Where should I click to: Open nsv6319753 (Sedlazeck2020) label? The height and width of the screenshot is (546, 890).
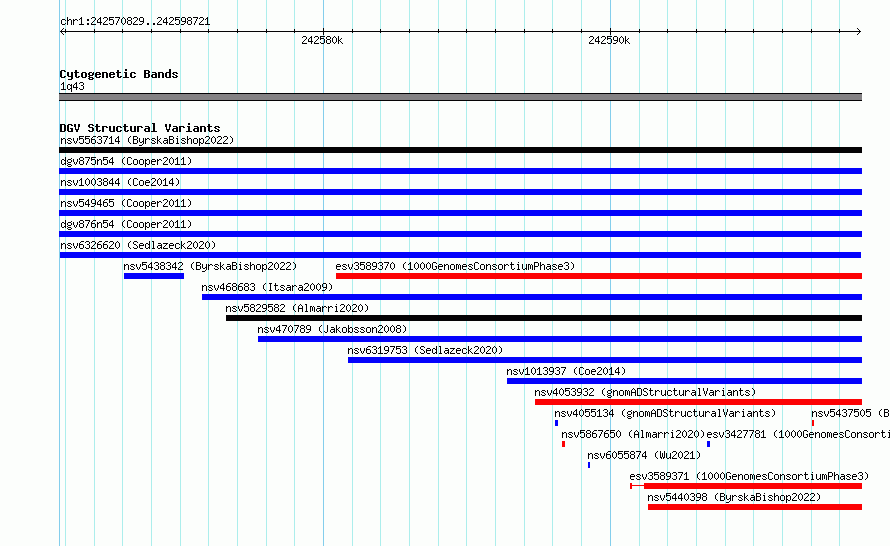tap(425, 350)
